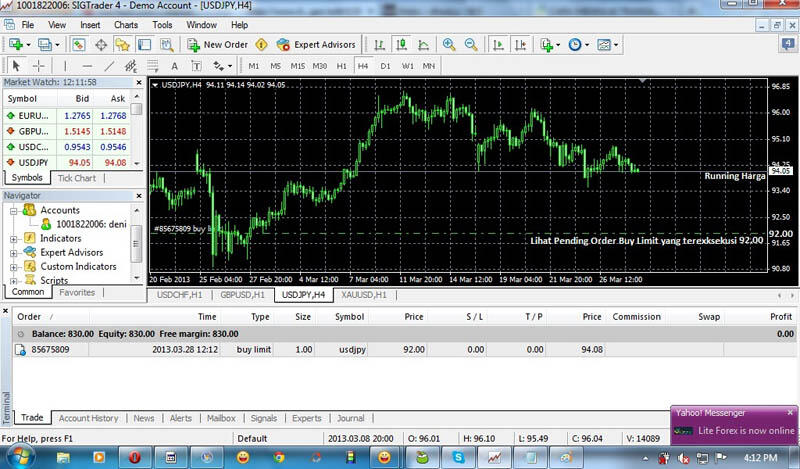Select the text label 'T' tool
This screenshot has width=800, height=469.
point(196,66)
